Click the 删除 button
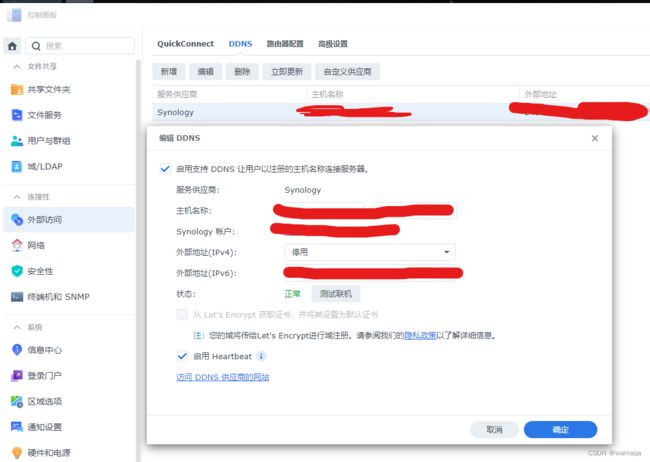Image resolution: width=650 pixels, height=462 pixels. pyautogui.click(x=242, y=71)
